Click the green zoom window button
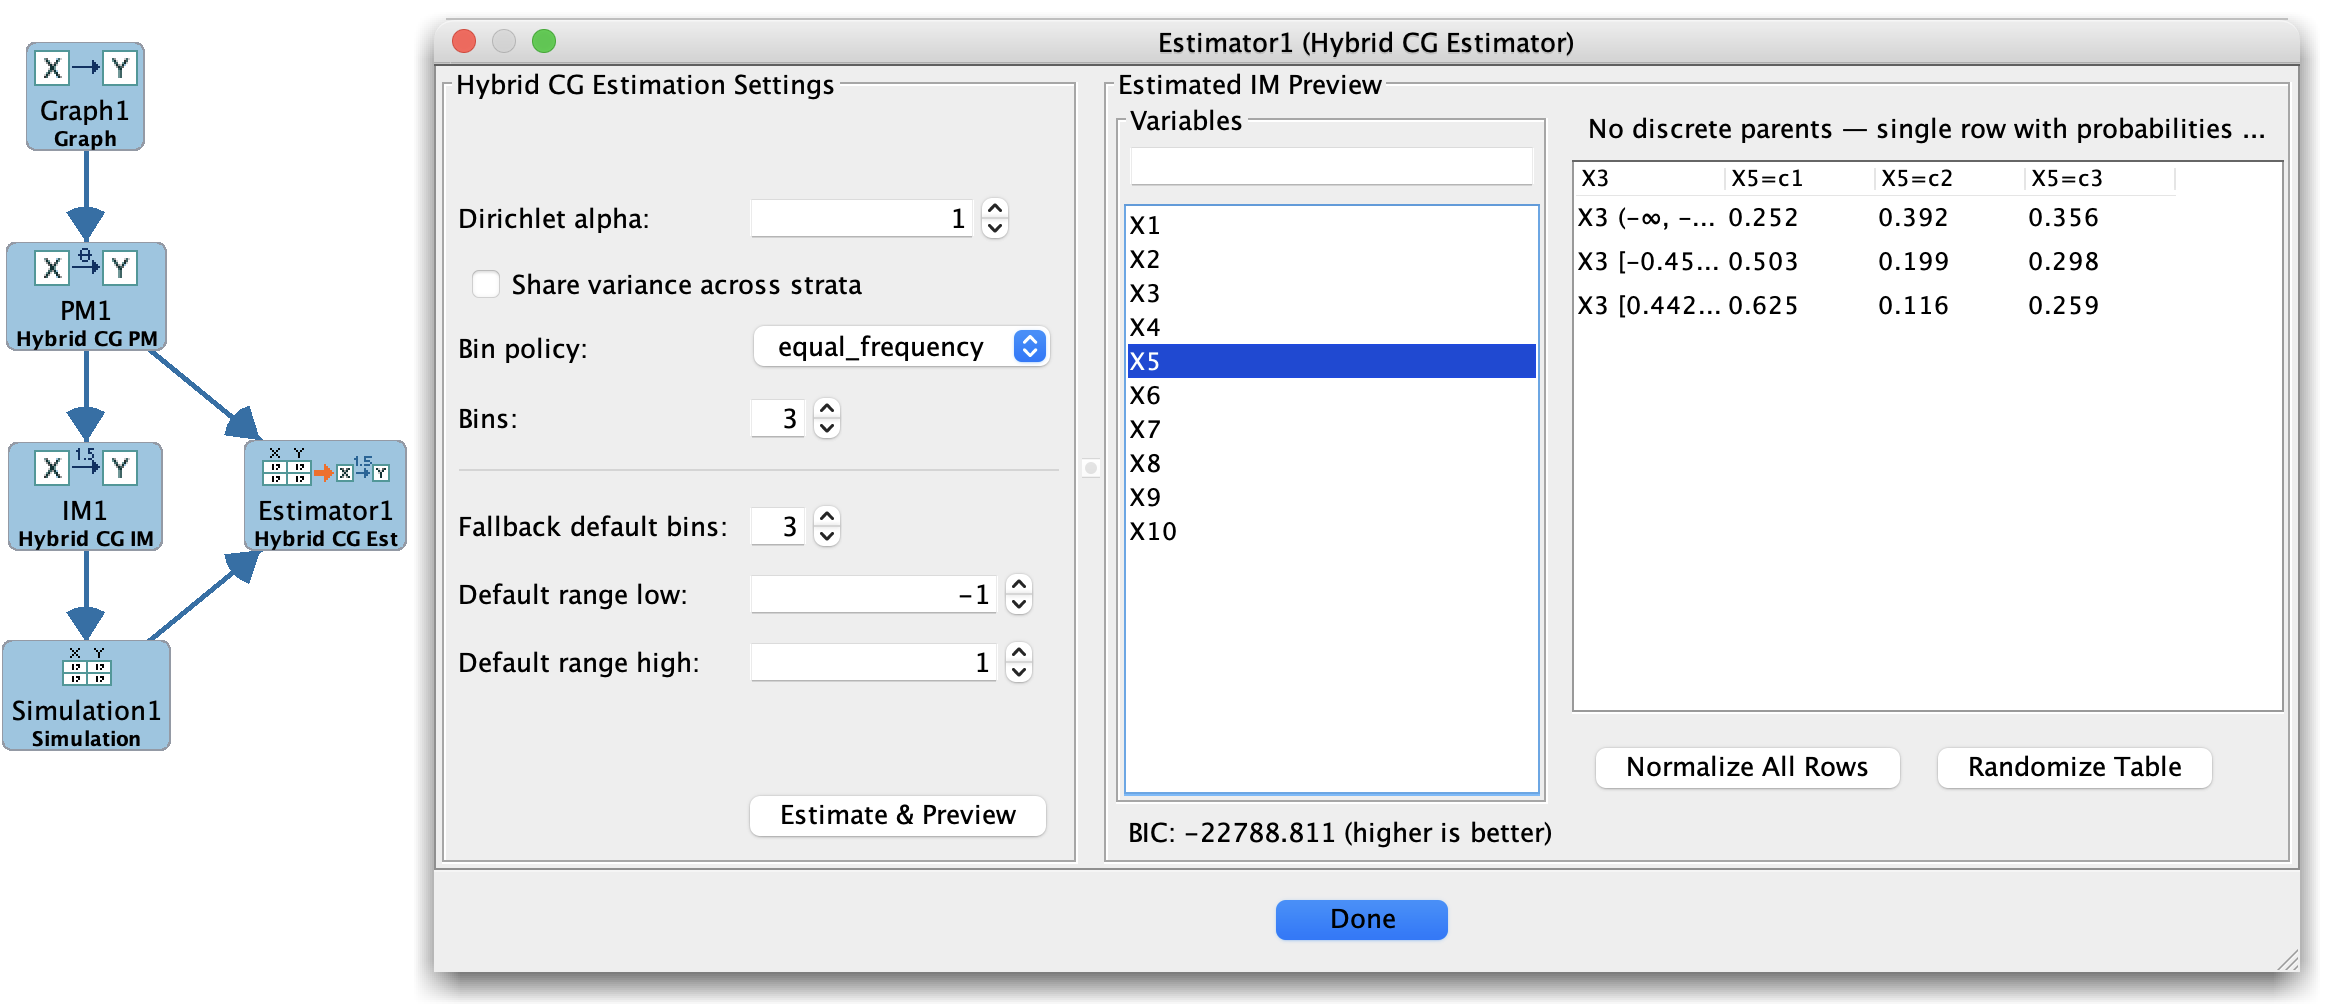 [x=544, y=41]
